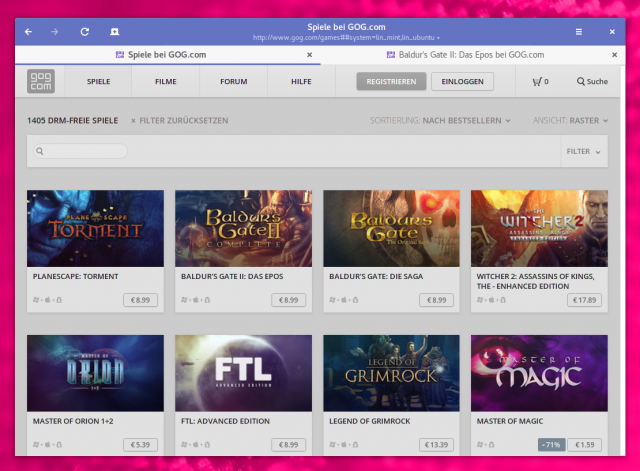Click platform icons under Master of Magic
This screenshot has width=640, height=471.
(x=485, y=444)
